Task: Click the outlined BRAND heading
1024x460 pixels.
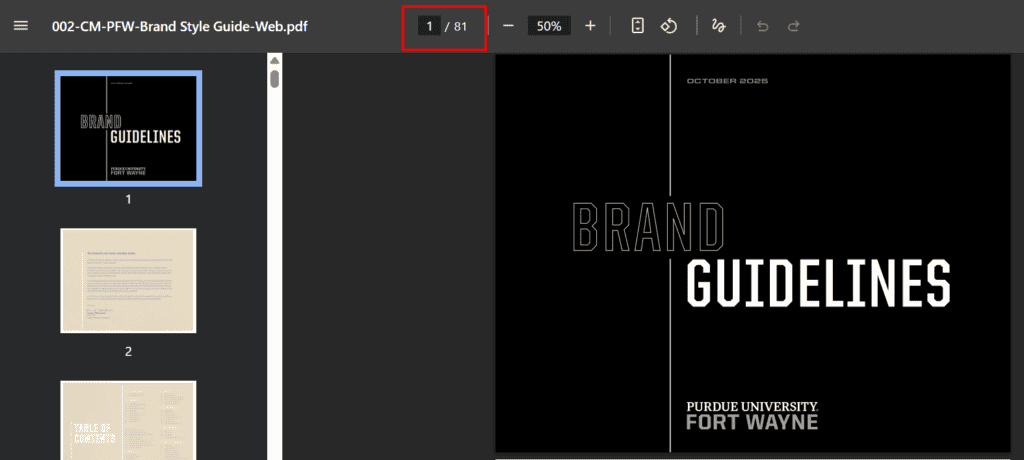Action: (x=648, y=227)
